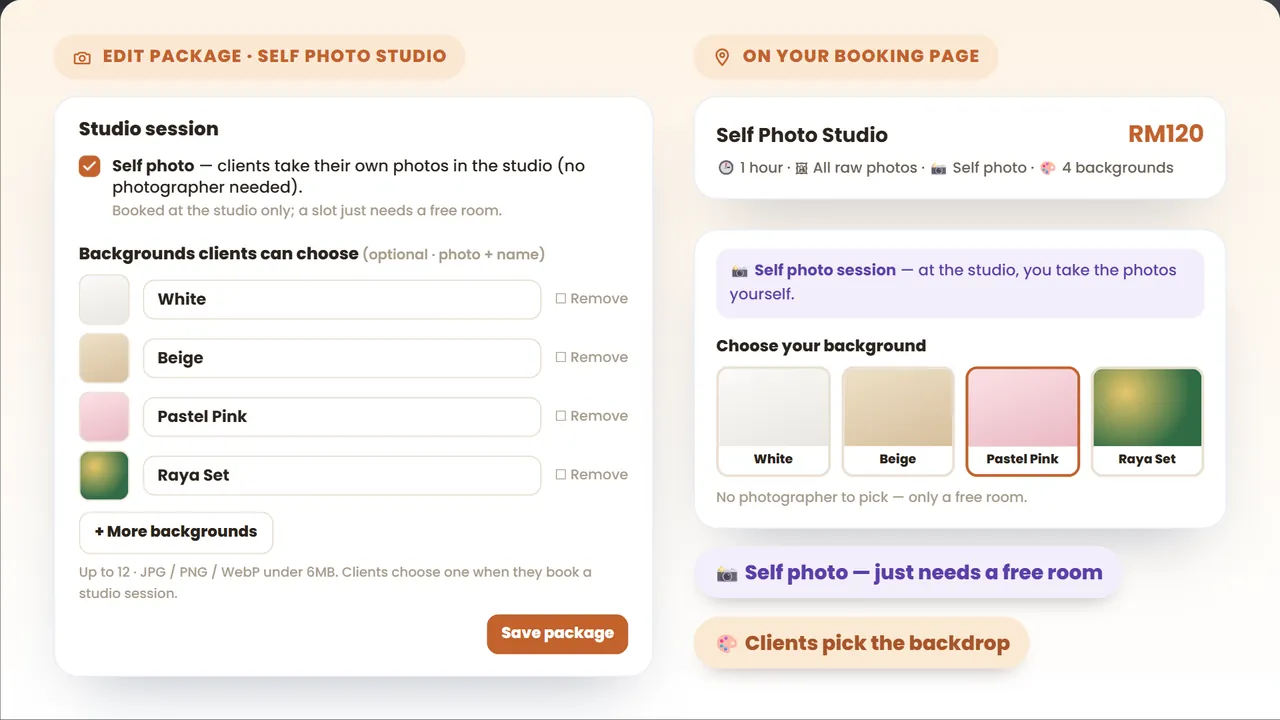Click the camera icon in Self photo session banner

coord(740,270)
